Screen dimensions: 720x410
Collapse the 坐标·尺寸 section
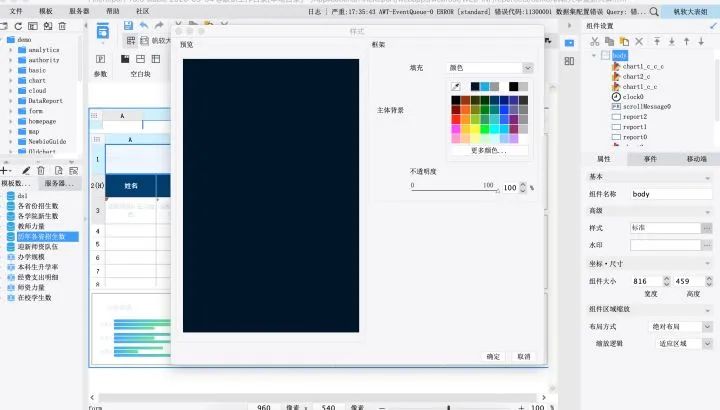[x=707, y=264]
